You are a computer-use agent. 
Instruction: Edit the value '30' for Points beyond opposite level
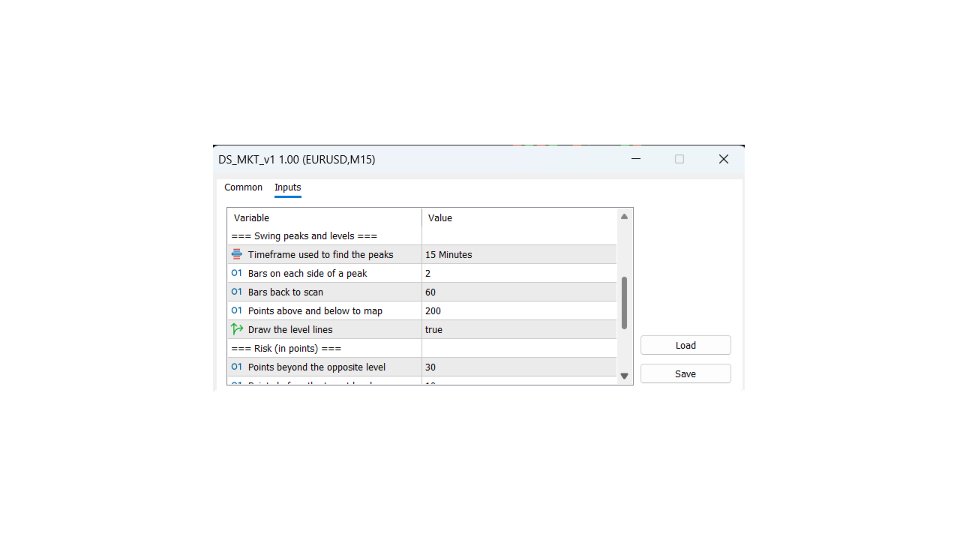point(519,367)
